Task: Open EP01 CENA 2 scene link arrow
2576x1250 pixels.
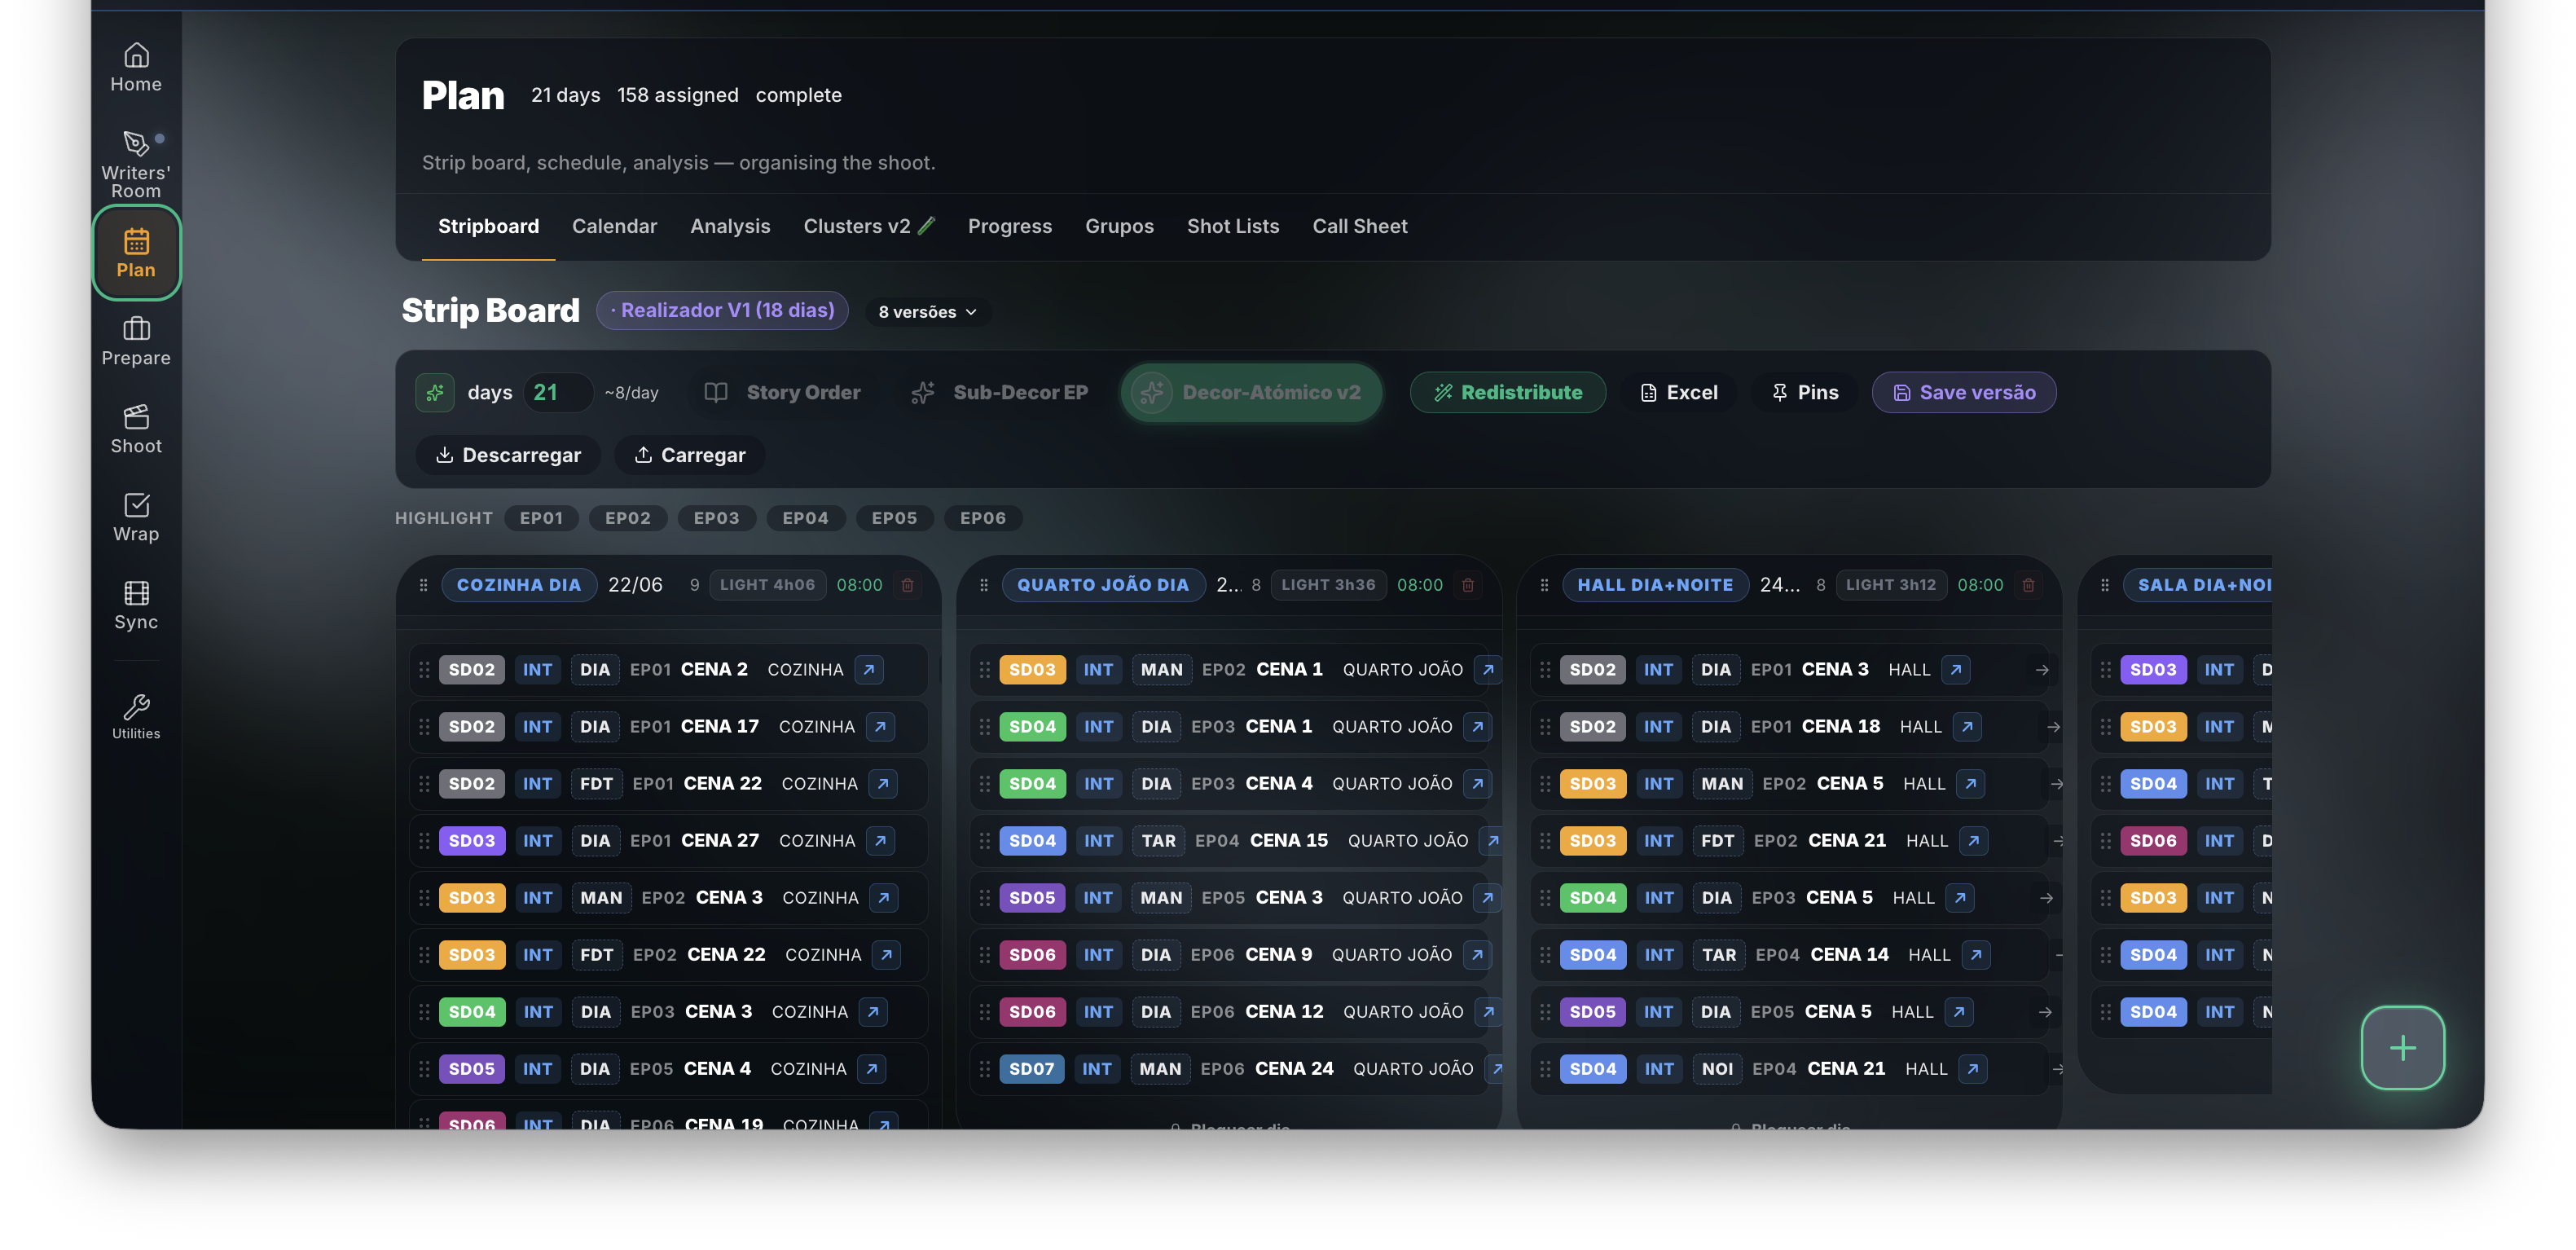Action: pyautogui.click(x=869, y=670)
